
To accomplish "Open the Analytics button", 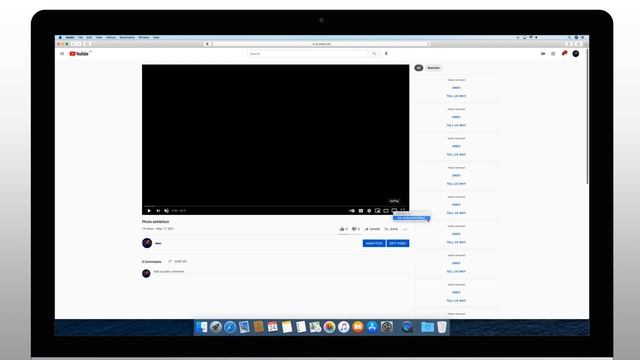I will (x=374, y=243).
